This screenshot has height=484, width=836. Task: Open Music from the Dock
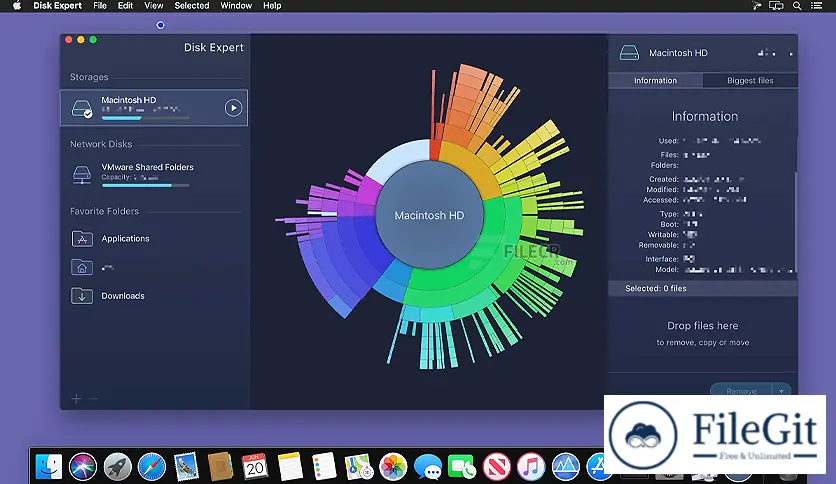(x=531, y=467)
